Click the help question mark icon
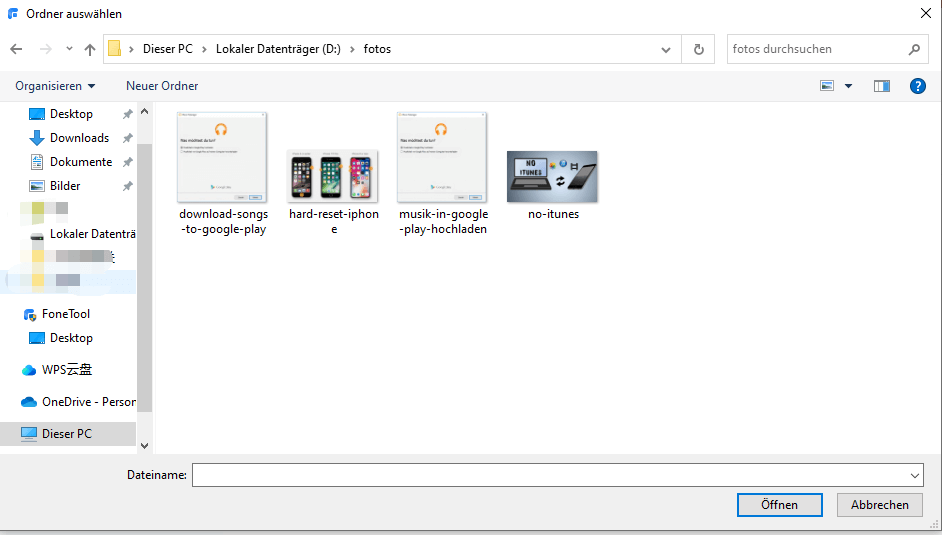This screenshot has width=942, height=535. coord(917,86)
